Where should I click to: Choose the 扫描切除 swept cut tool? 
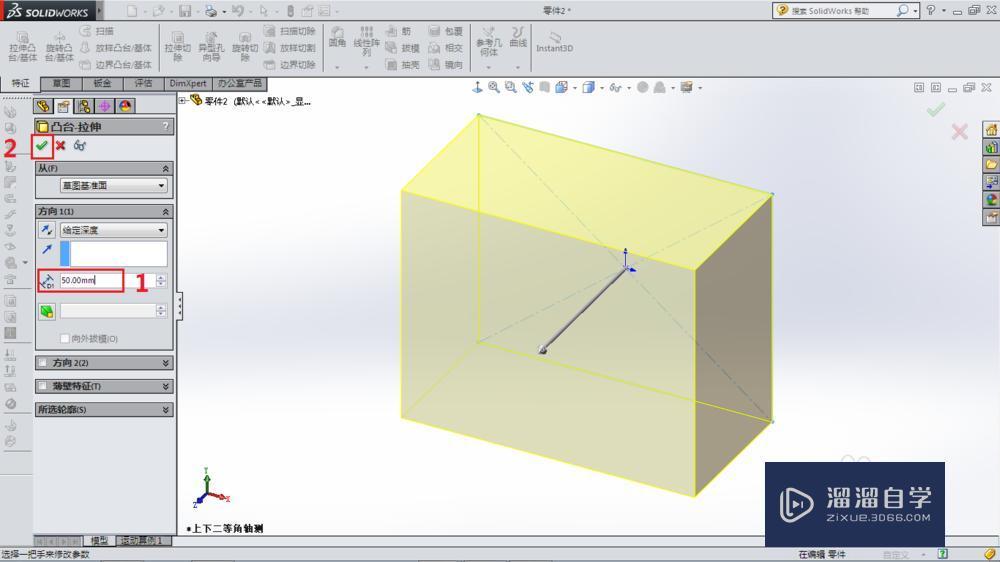(290, 31)
